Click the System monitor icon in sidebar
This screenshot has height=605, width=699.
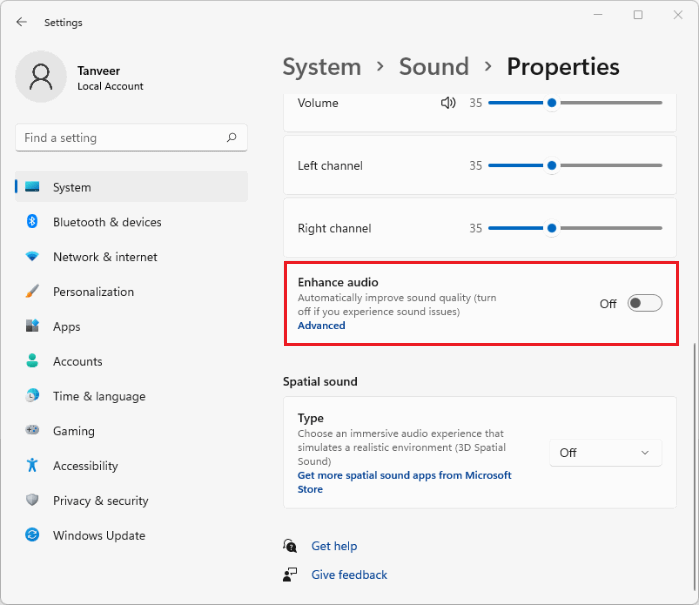[x=32, y=187]
